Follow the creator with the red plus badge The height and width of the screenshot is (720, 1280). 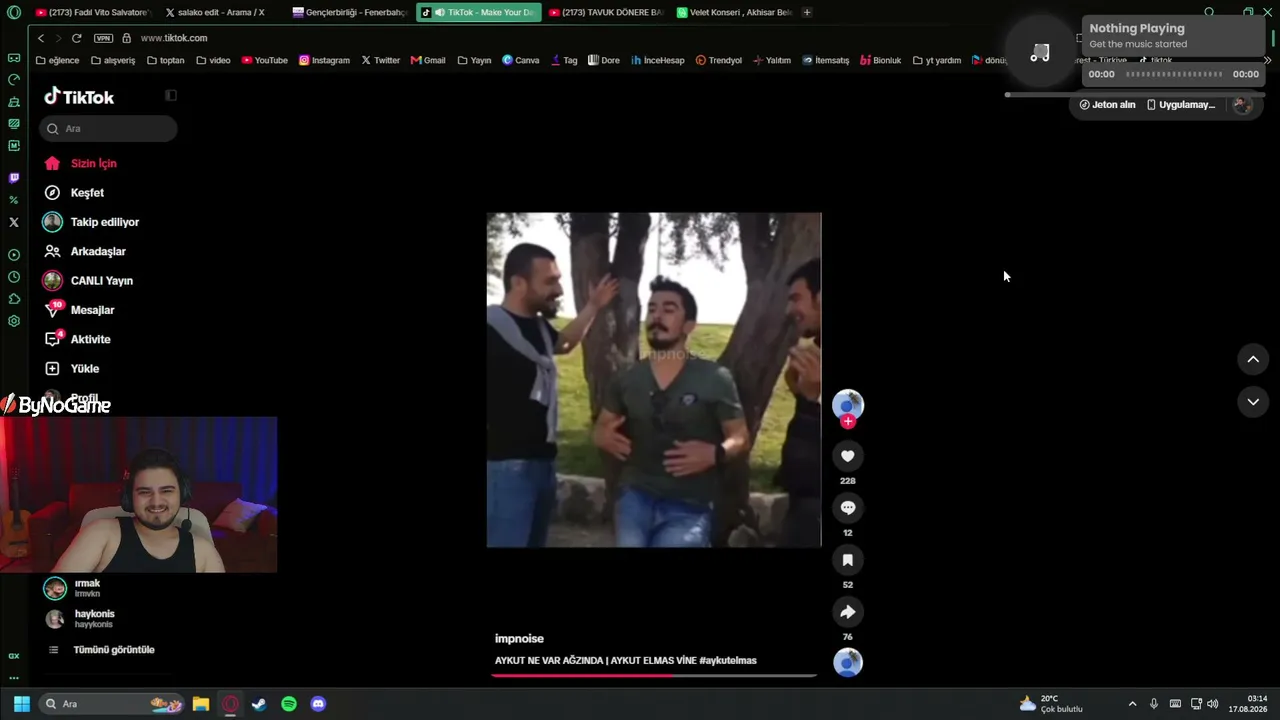click(848, 422)
